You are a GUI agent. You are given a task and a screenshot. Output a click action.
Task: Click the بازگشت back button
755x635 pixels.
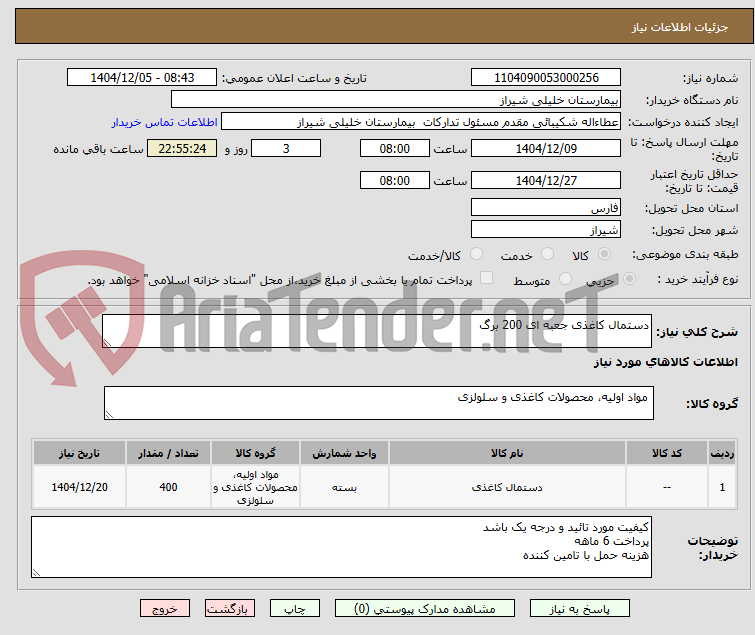(230, 609)
